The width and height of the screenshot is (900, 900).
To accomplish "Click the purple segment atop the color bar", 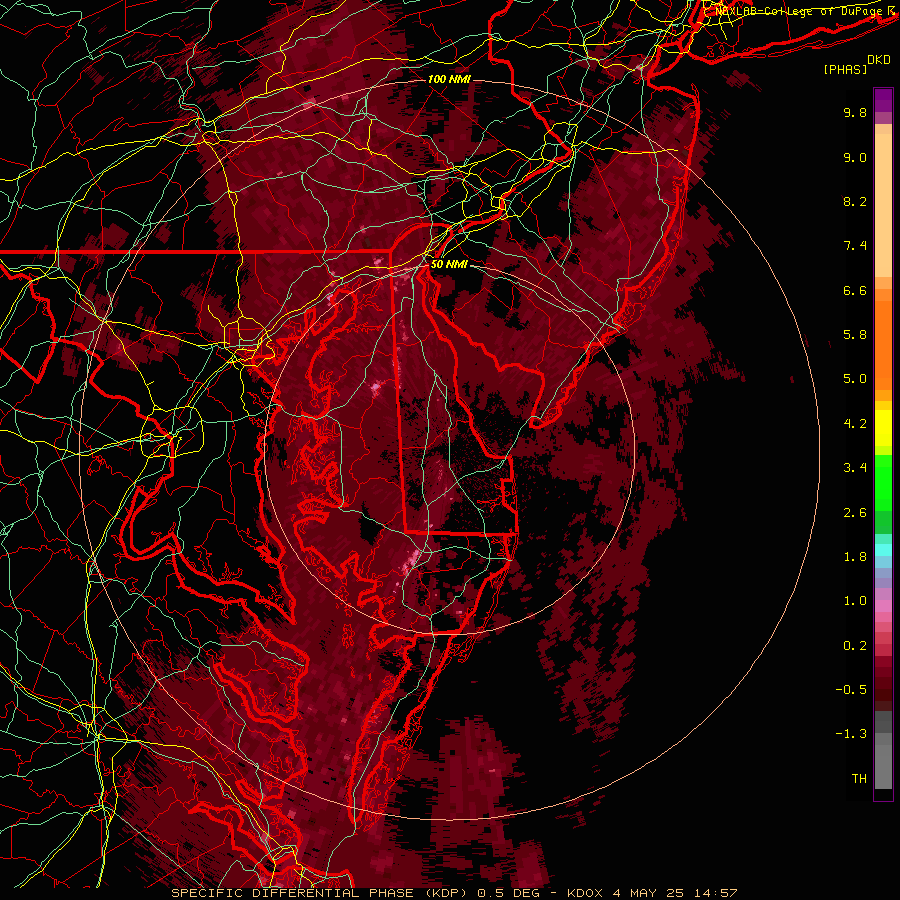I will 883,100.
